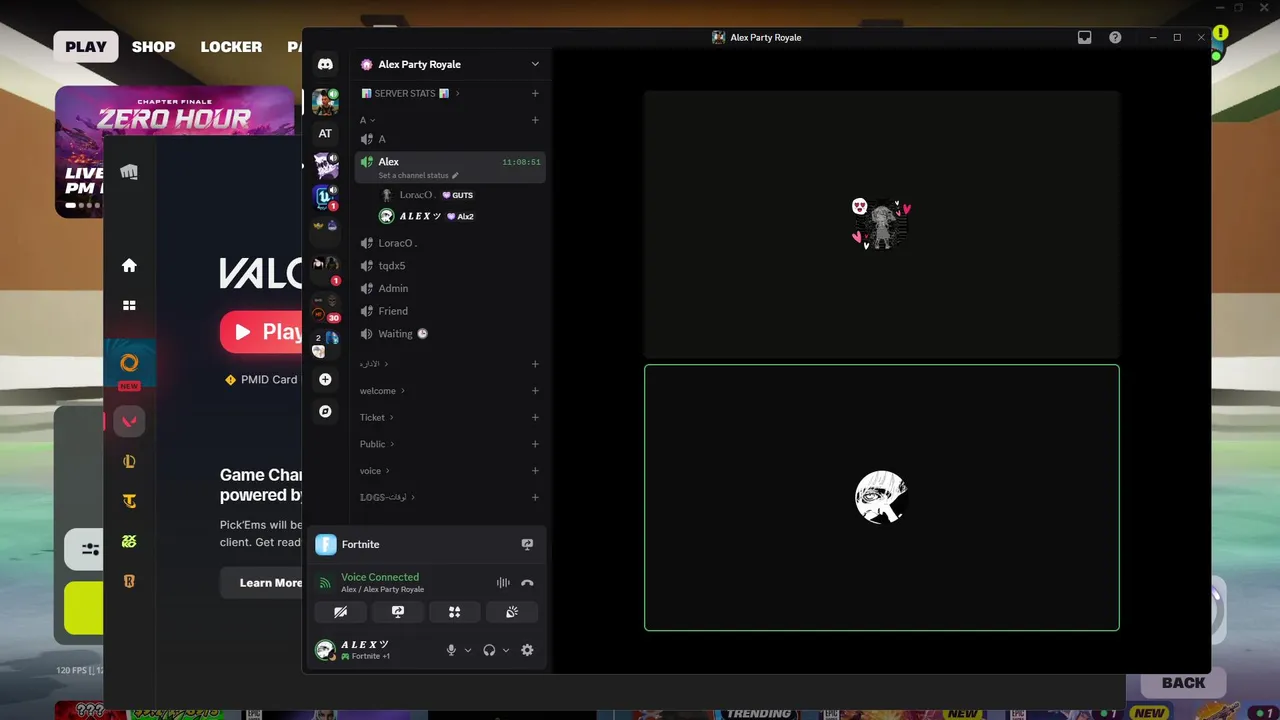Select Teamfight Tactics icon in Riot sidebar

click(x=129, y=501)
